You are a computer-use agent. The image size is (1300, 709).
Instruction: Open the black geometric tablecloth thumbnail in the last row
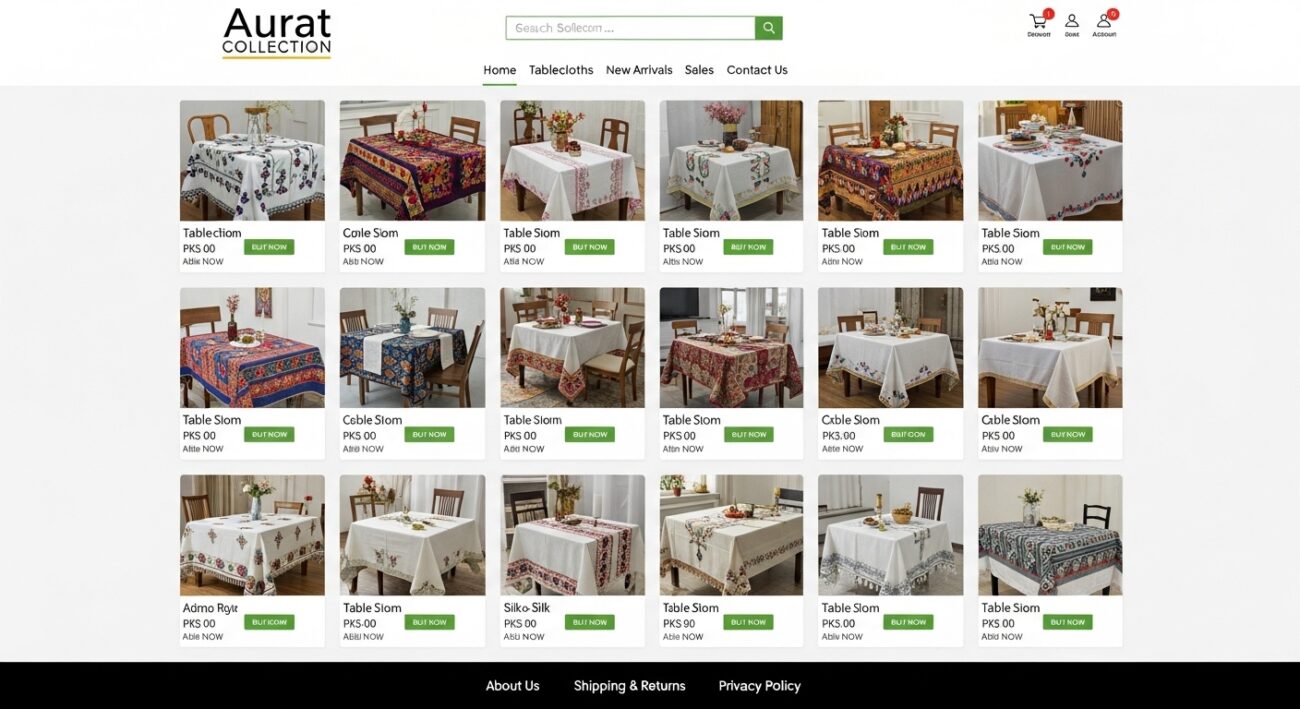coord(1050,535)
